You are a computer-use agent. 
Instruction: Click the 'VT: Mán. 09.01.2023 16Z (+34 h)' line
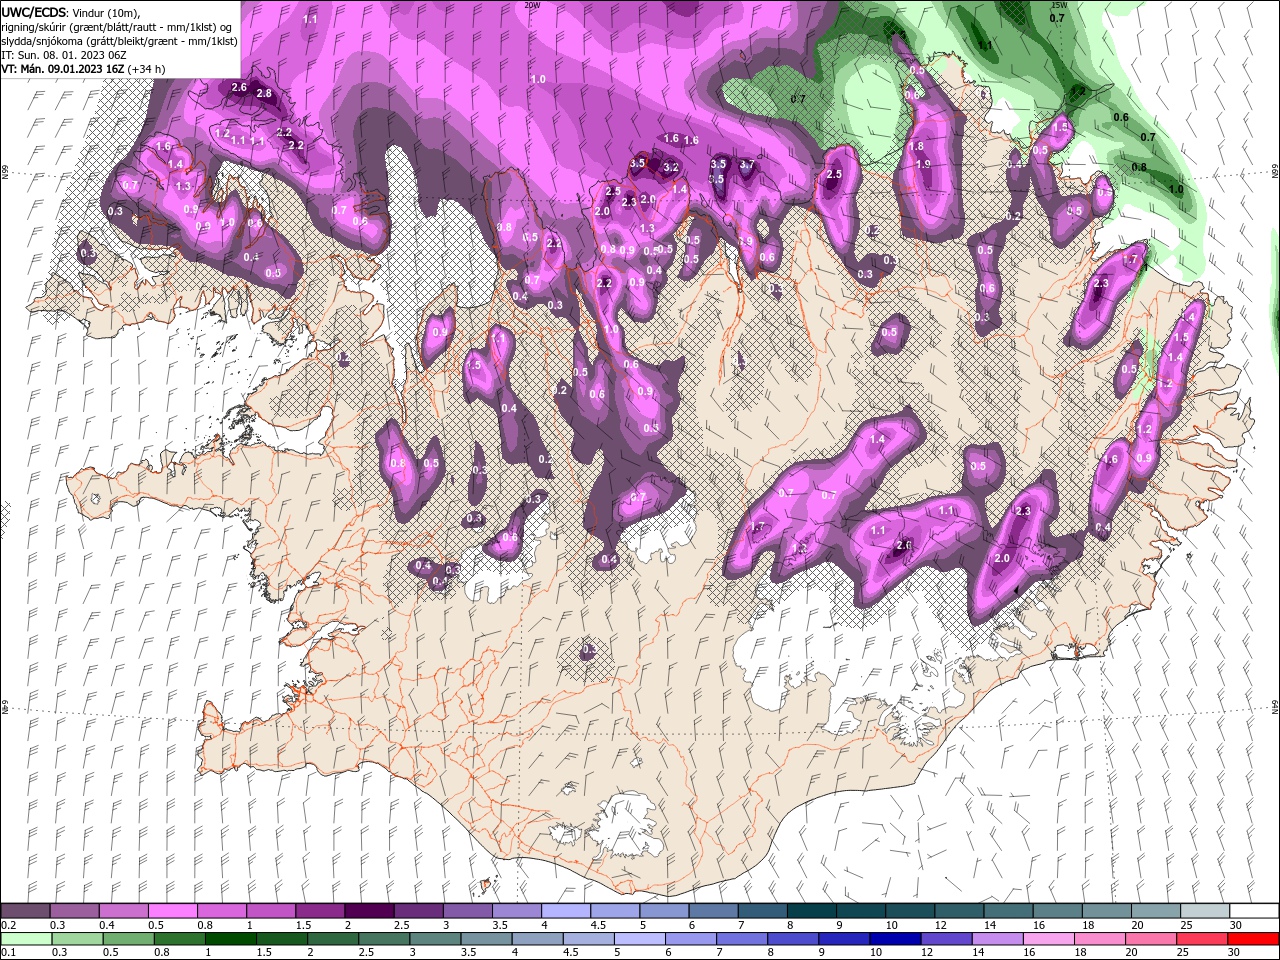[83, 69]
